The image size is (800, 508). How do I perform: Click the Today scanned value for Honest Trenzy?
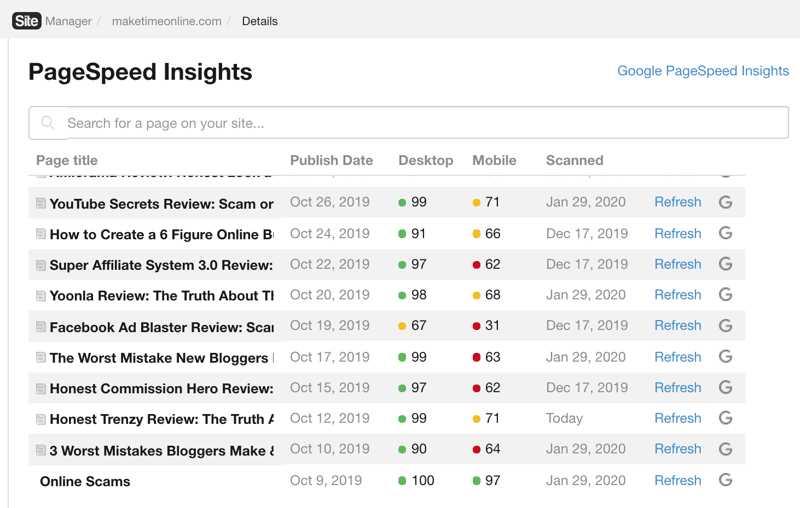coord(564,418)
